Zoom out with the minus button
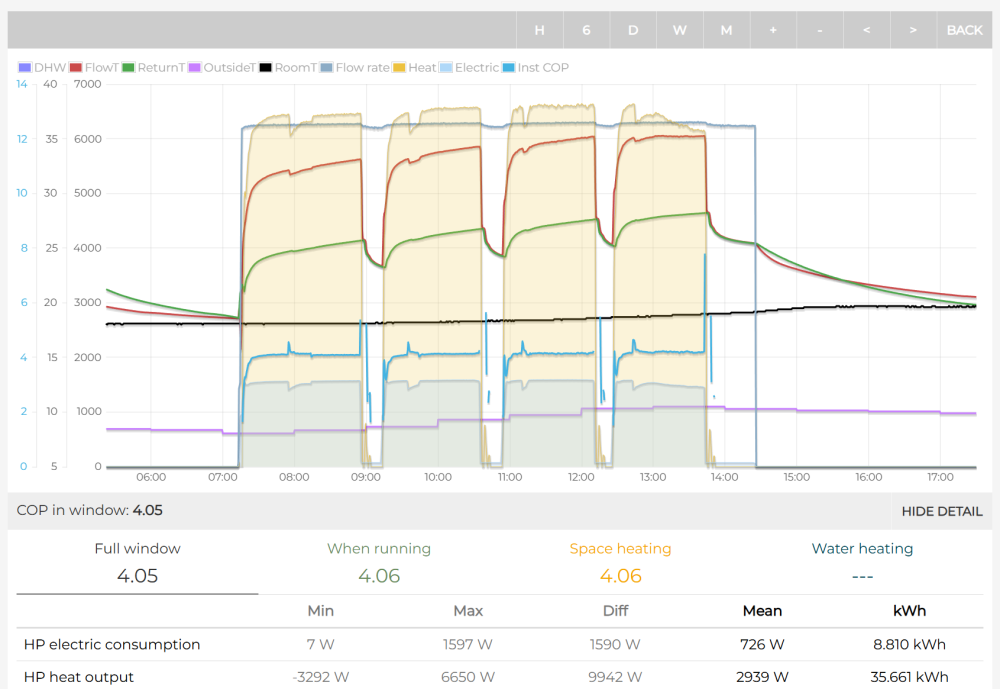Viewport: 1000px width, 689px height. point(819,30)
